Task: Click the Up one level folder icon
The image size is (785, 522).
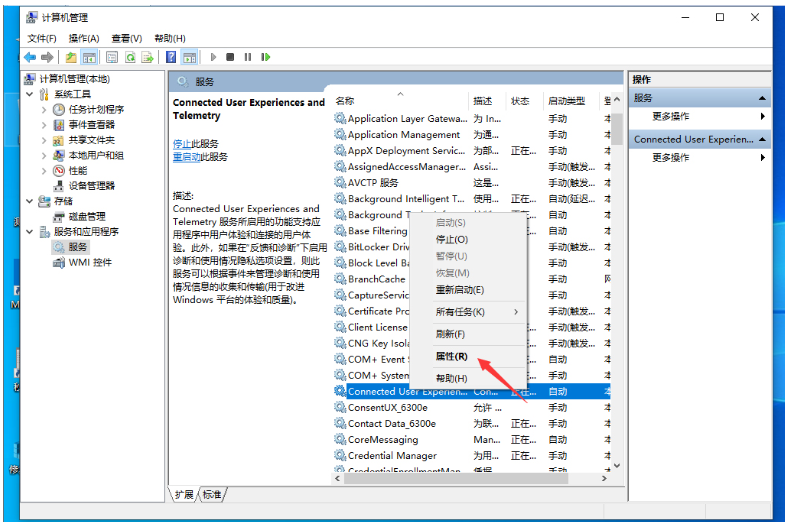Action: point(71,57)
